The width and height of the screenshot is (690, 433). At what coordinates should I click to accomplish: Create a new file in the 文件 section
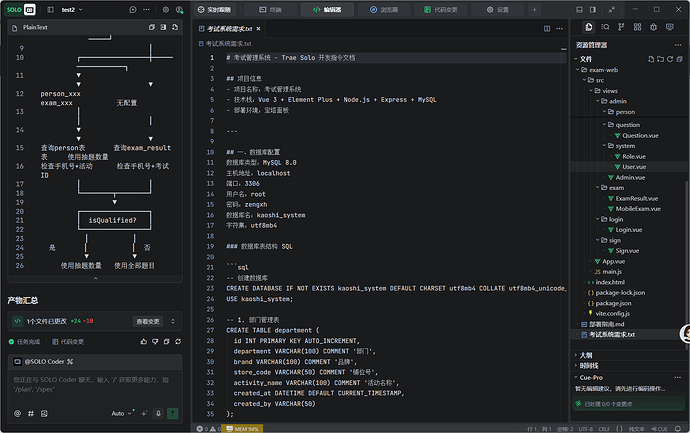(x=651, y=59)
